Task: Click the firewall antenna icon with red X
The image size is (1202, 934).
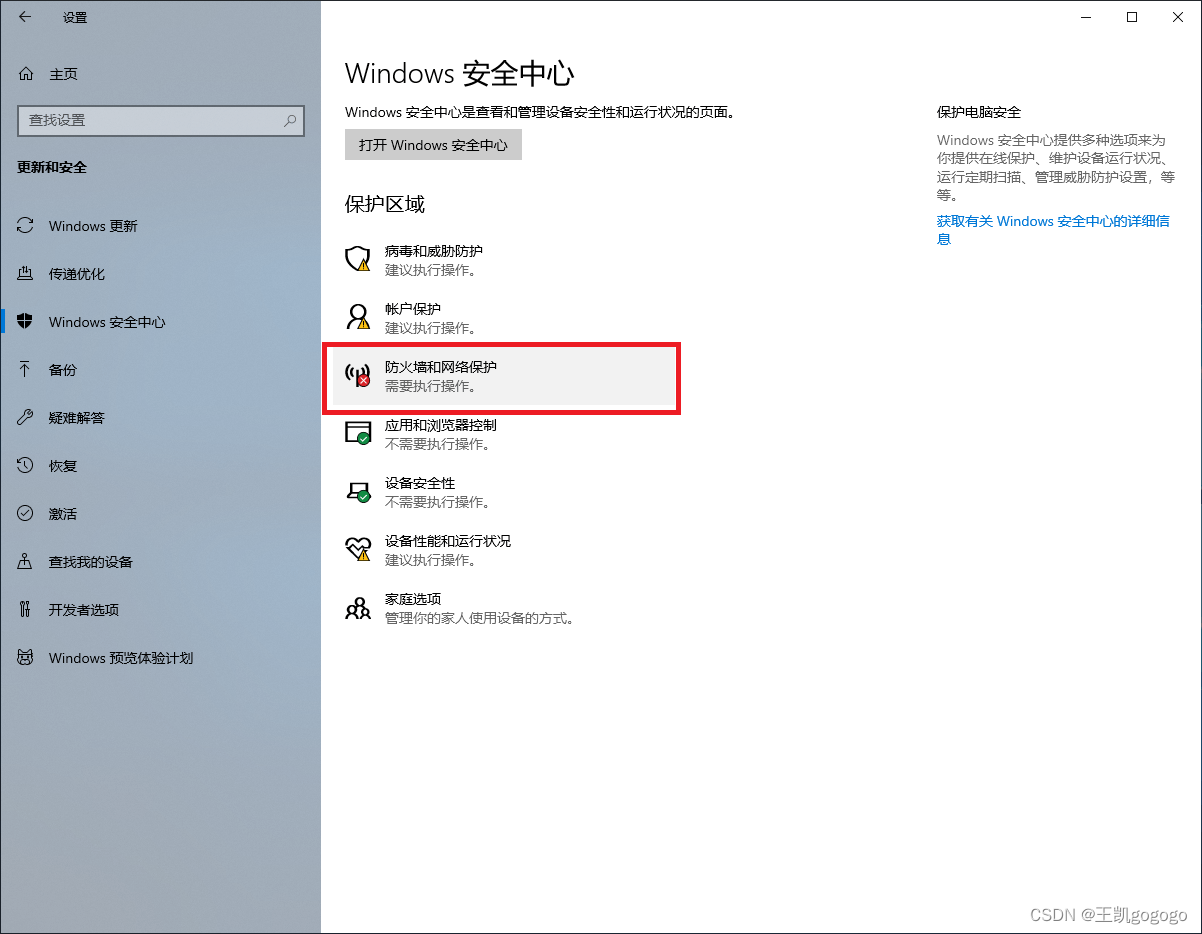Action: [358, 375]
